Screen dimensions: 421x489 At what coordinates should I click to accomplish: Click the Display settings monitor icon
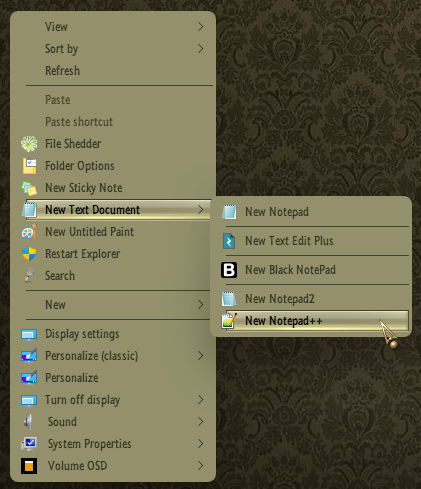(x=29, y=334)
